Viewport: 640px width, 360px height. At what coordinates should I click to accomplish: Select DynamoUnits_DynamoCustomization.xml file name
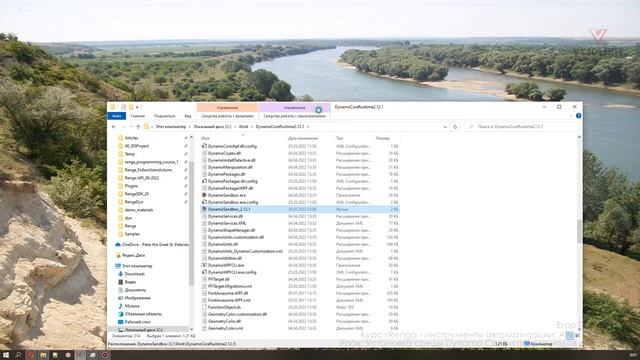click(245, 251)
